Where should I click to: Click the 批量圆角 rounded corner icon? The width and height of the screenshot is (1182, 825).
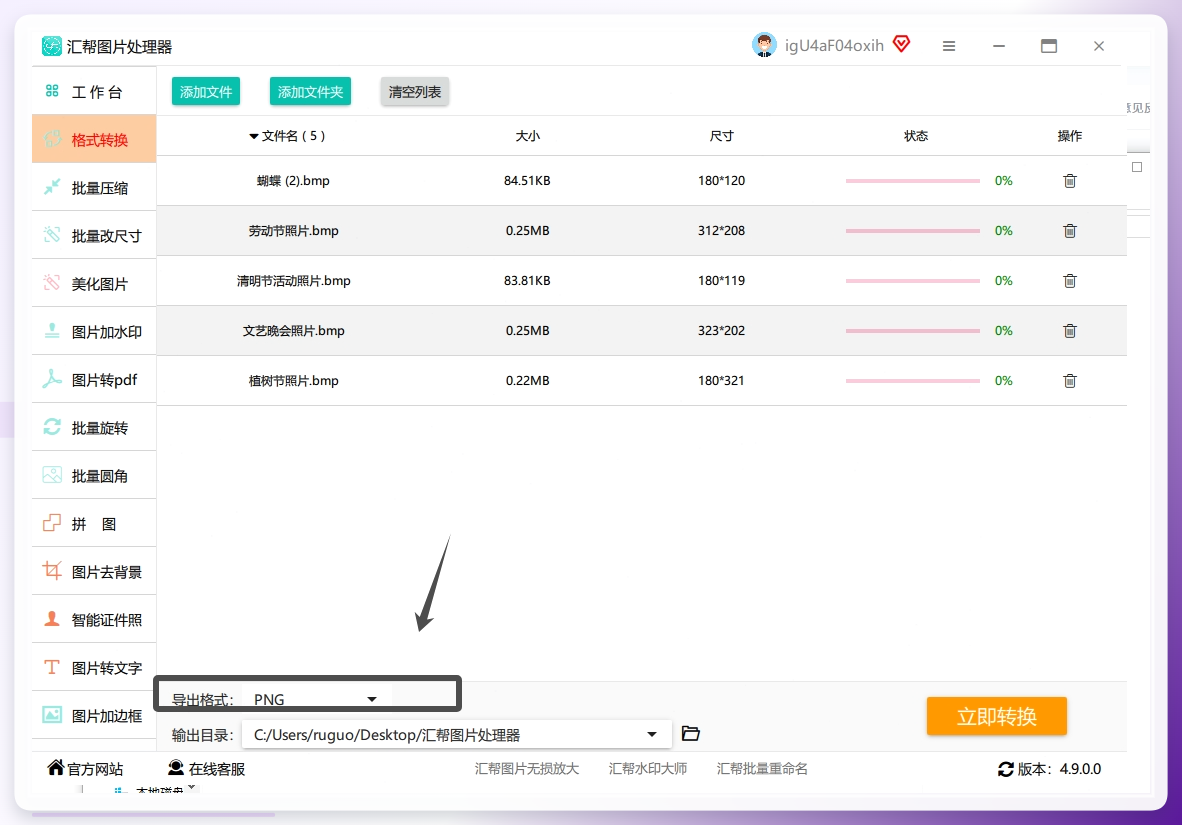tap(52, 475)
